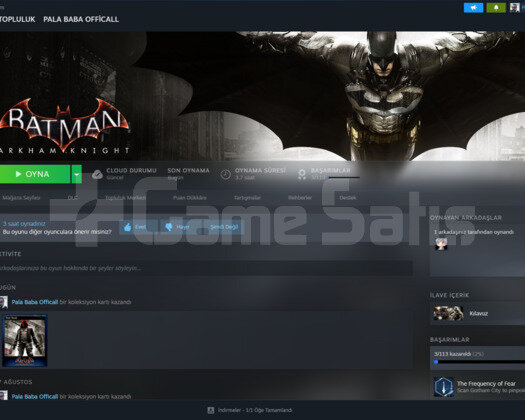Click '3/113 kazanıldı' achievements text
This screenshot has height=420, width=525.
coord(452,354)
